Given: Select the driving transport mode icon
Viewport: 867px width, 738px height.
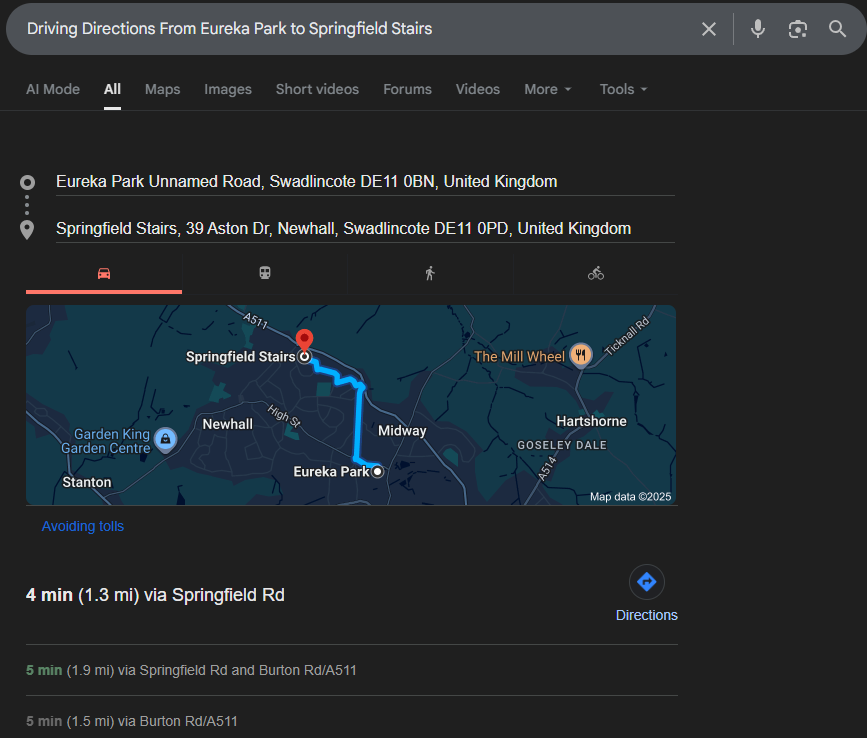Looking at the screenshot, I should (103, 272).
